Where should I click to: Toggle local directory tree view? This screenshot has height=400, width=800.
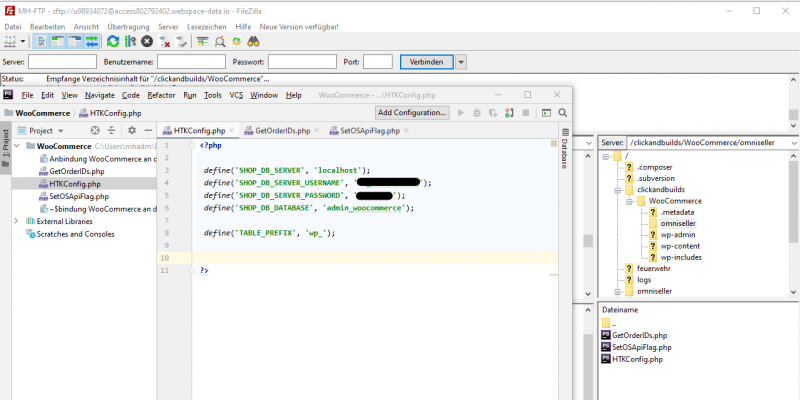coord(59,41)
